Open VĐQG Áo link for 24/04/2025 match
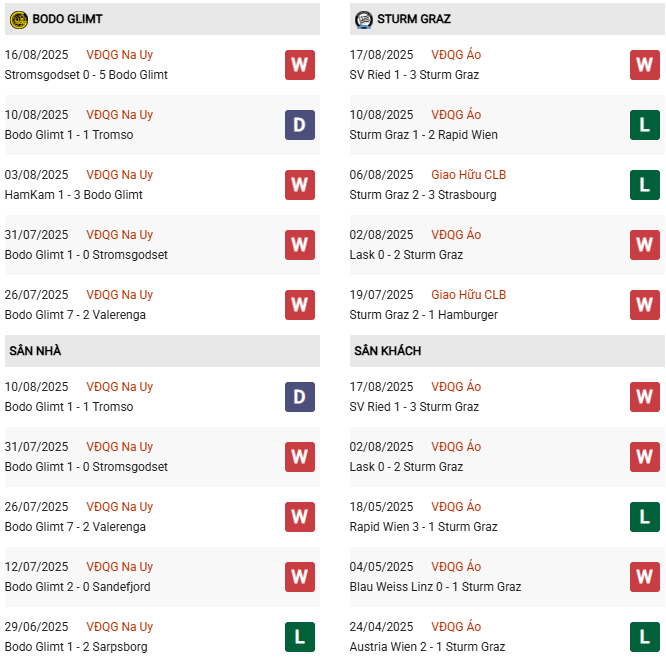The height and width of the screenshot is (661, 666). click(456, 627)
